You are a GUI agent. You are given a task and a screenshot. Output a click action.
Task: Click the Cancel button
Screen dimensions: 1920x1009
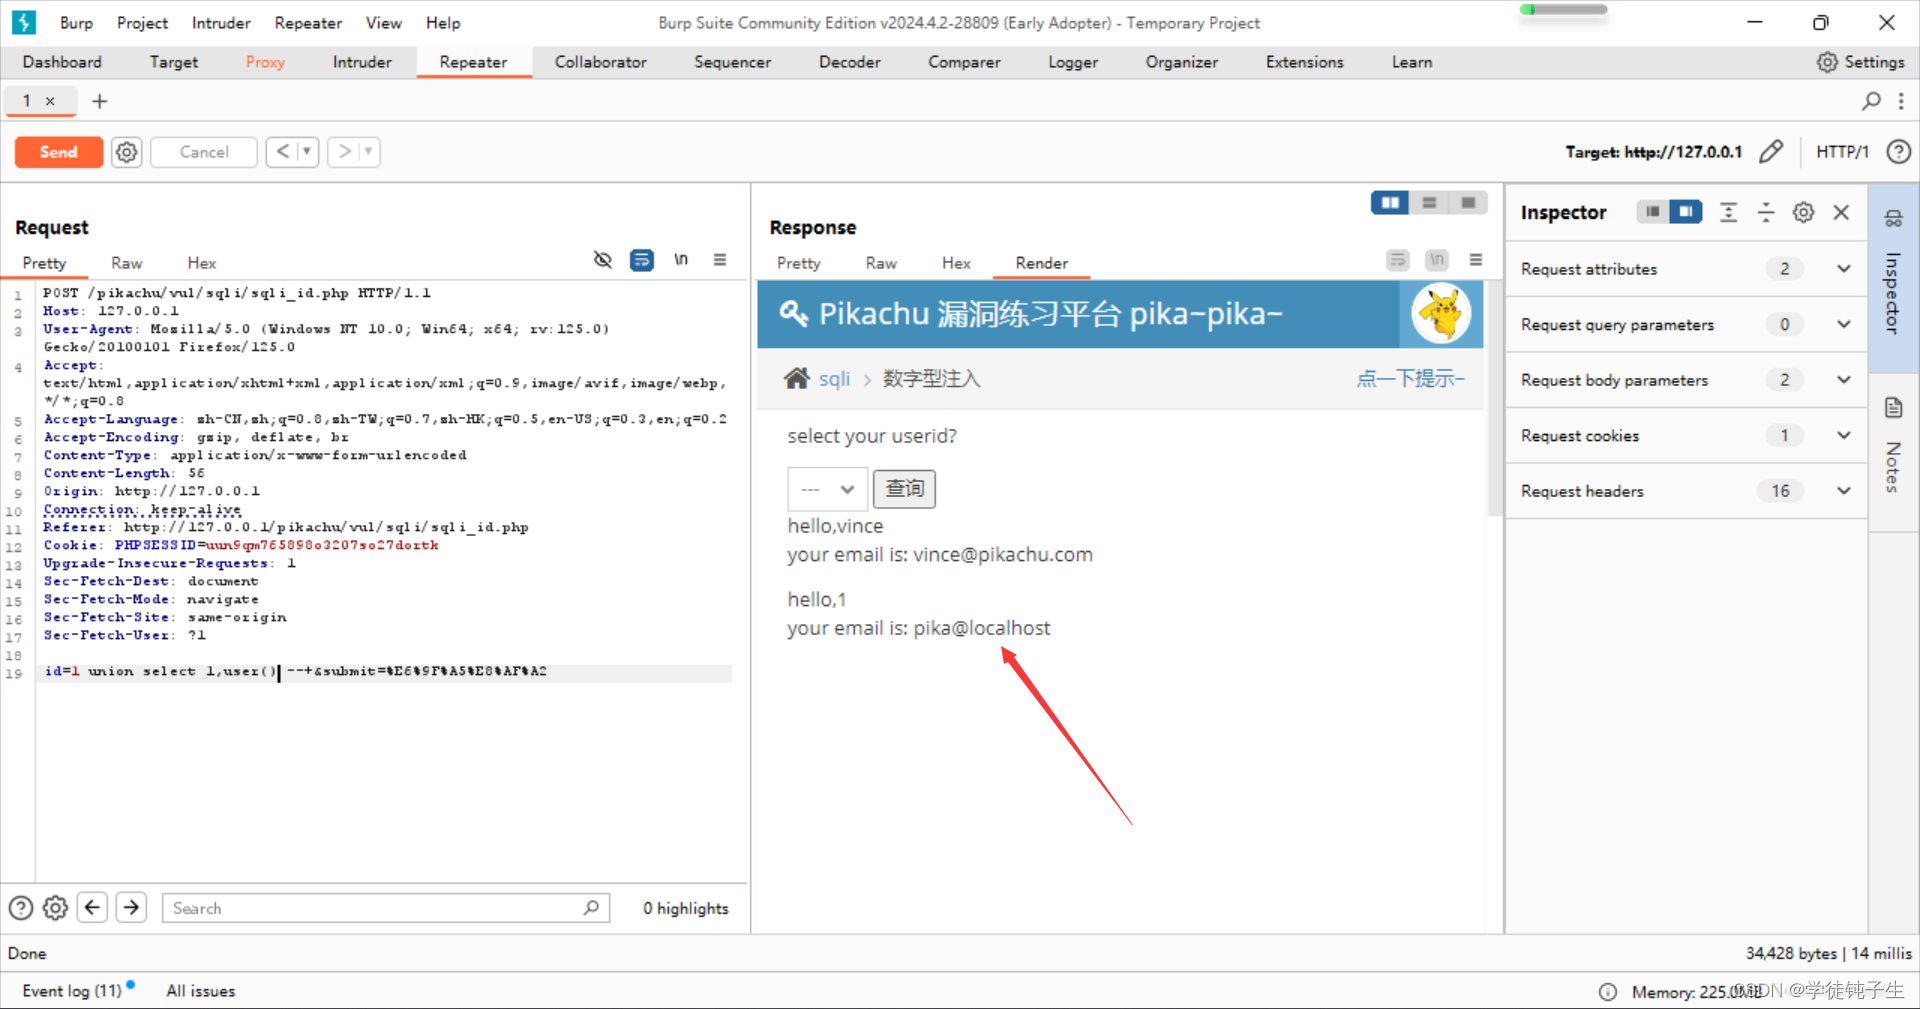point(204,152)
